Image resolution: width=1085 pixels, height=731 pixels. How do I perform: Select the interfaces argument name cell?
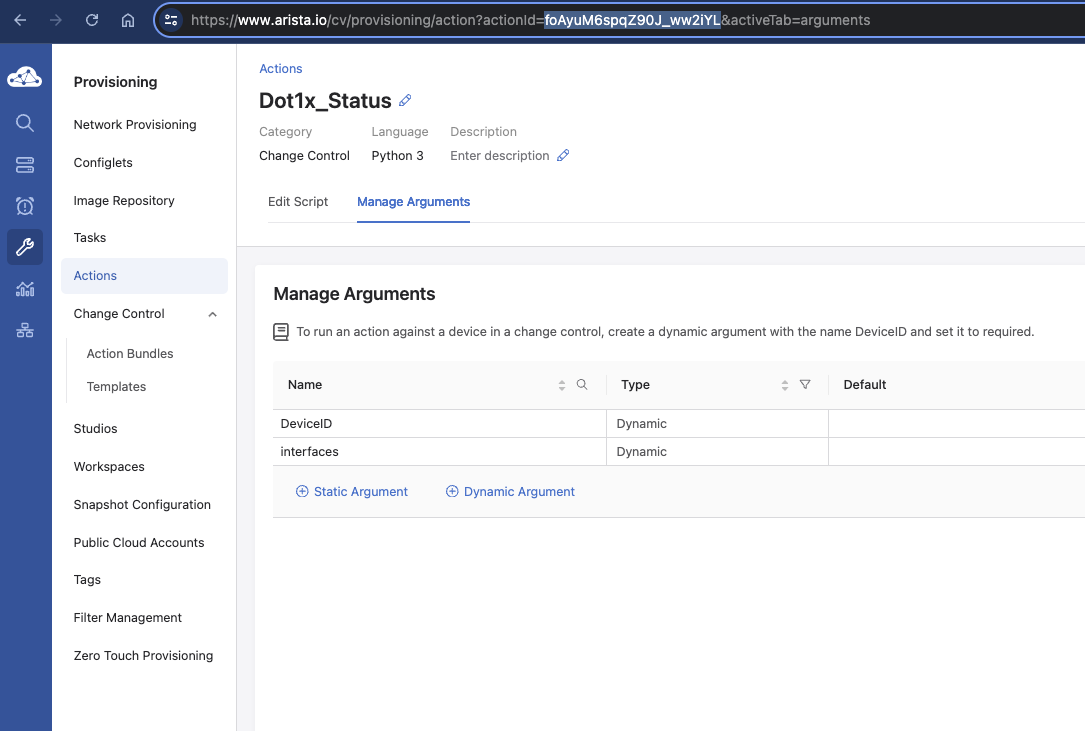pyautogui.click(x=440, y=451)
